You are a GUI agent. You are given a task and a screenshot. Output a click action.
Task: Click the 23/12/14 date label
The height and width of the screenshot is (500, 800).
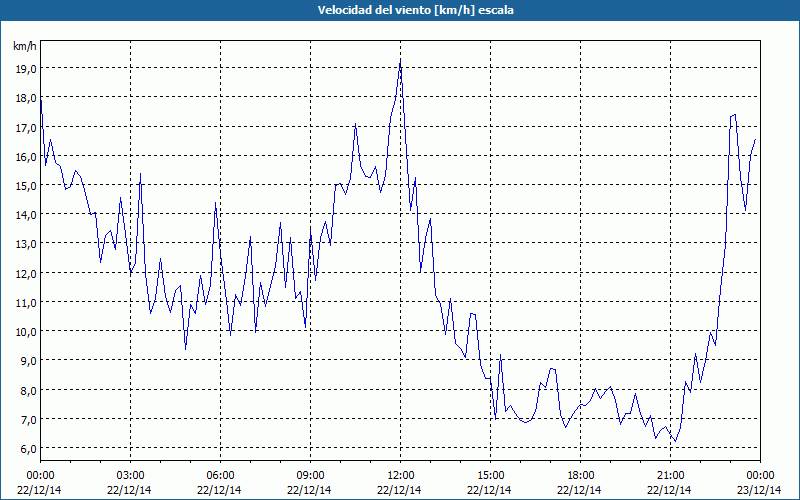tap(759, 490)
